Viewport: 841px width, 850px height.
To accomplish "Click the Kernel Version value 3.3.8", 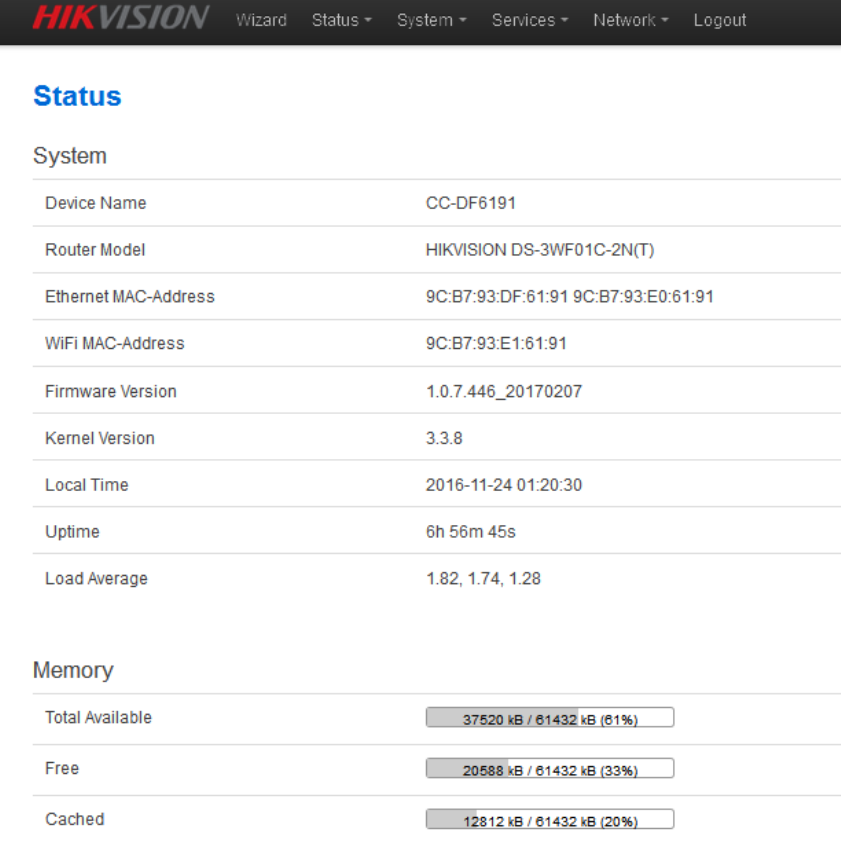I will pyautogui.click(x=444, y=438).
